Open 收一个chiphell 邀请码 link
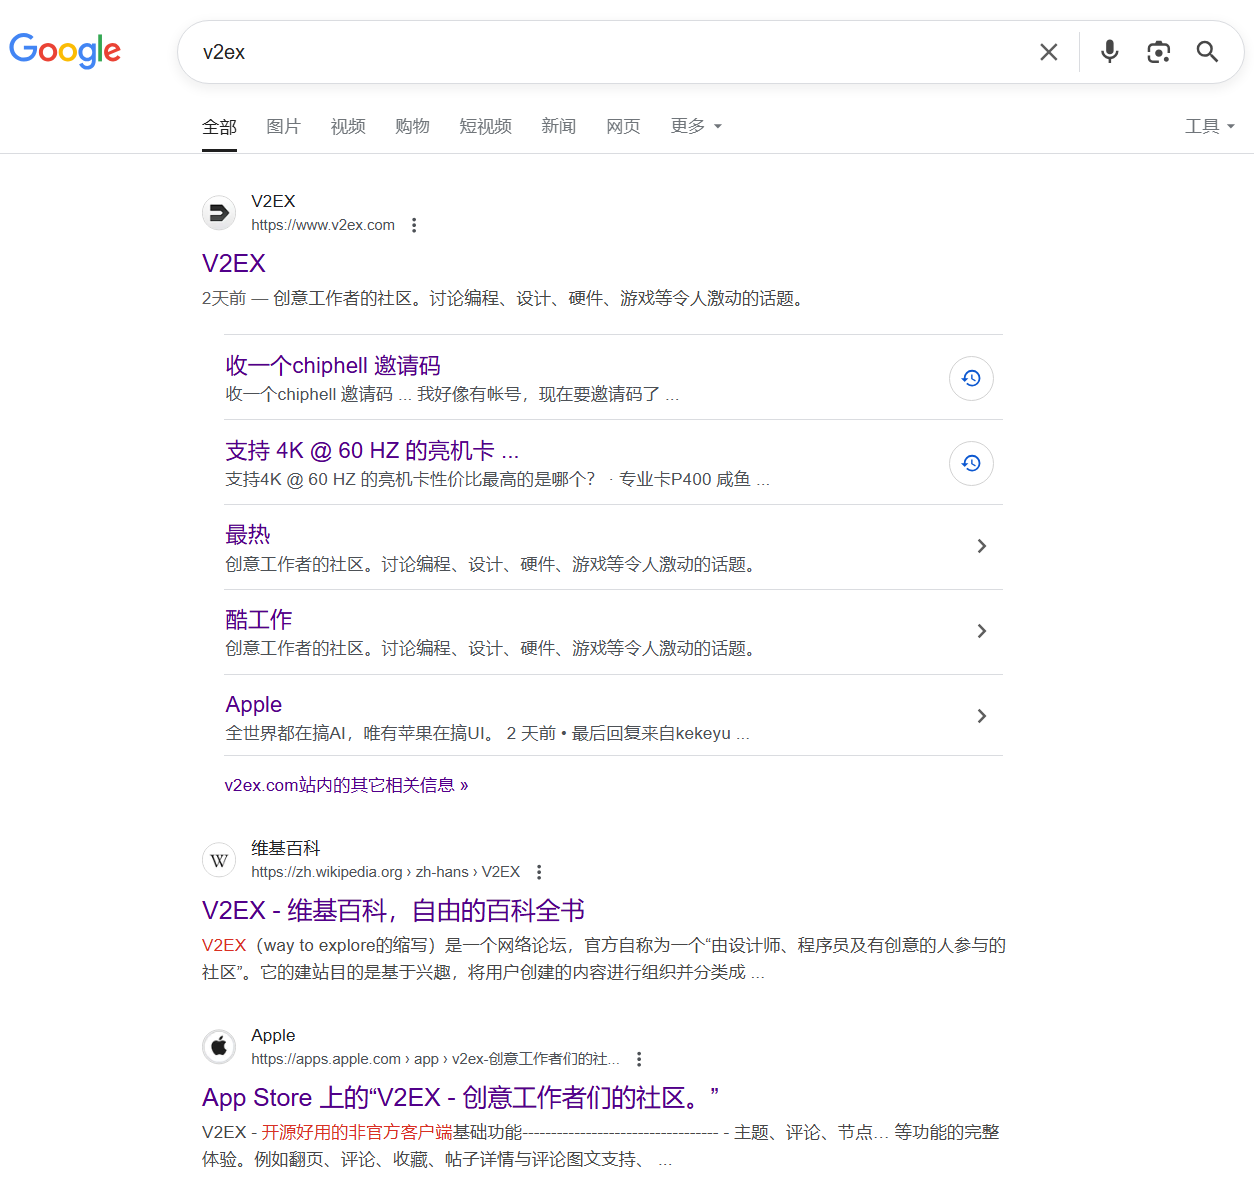Screen dimensions: 1254x1190 333,365
